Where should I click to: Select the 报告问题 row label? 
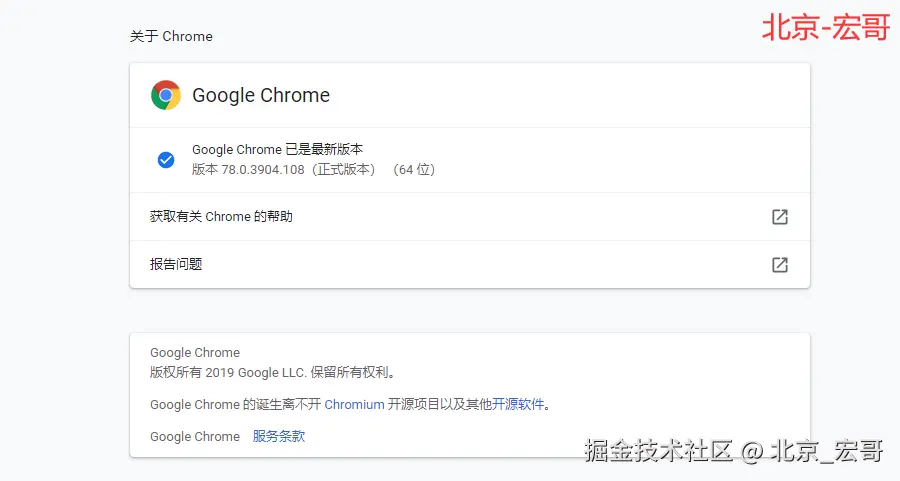176,264
